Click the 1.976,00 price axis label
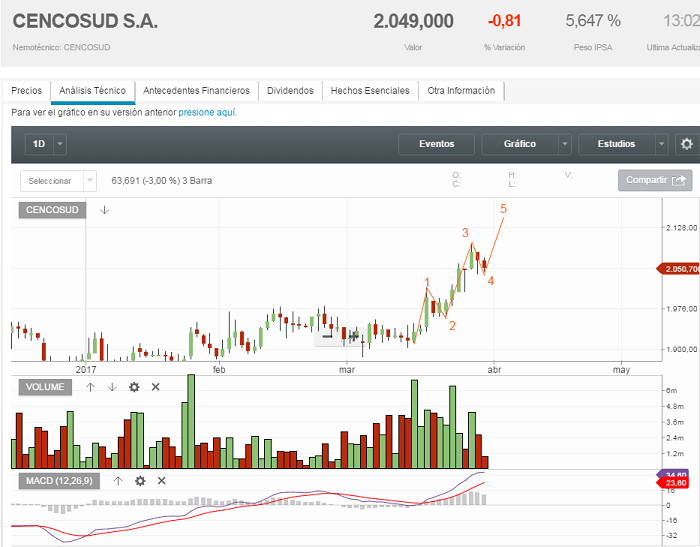Viewport: 700px width, 547px height. (x=682, y=309)
